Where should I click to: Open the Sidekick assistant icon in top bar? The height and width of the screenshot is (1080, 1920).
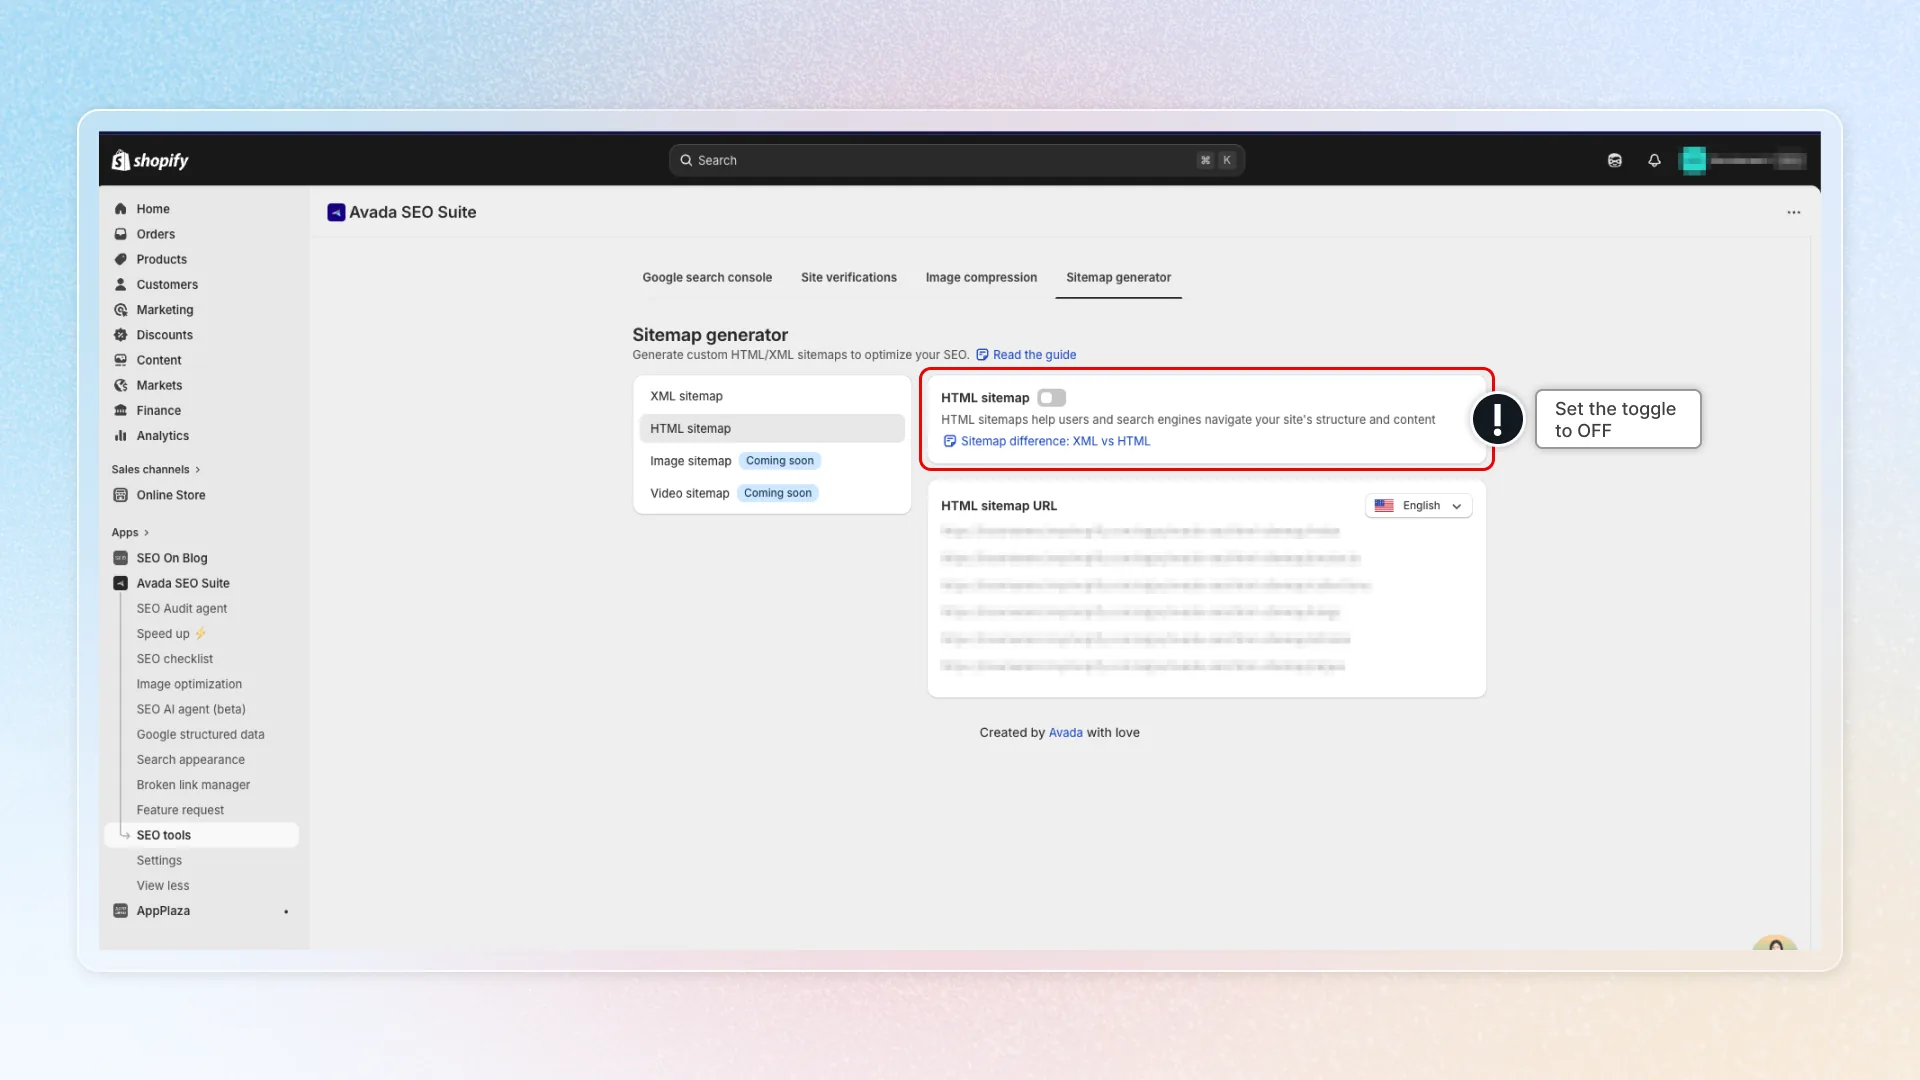[x=1614, y=160]
